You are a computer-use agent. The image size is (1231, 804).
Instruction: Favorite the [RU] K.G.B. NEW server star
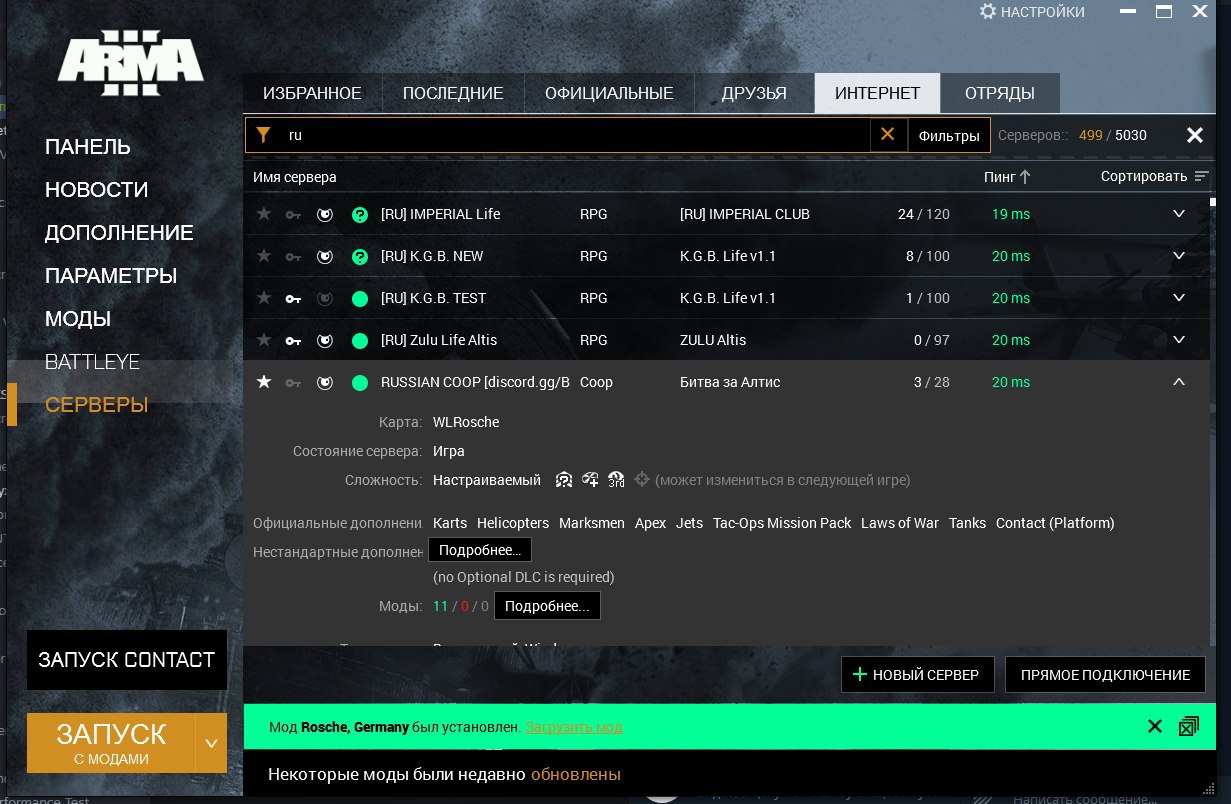click(264, 256)
